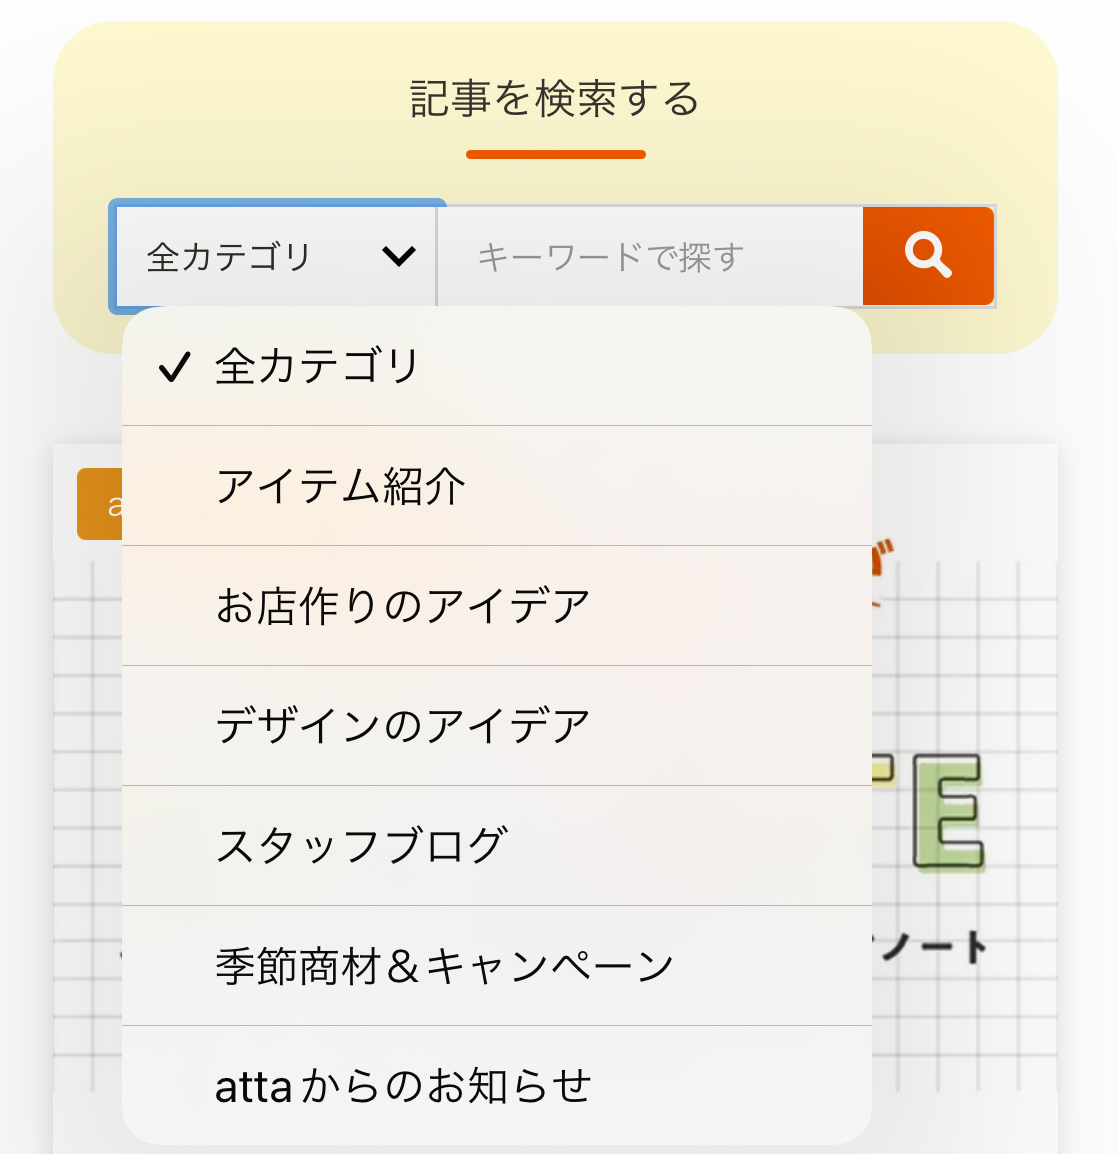Screen dimensions: 1118x1154
Task: Pick デザインのアイデア from the dropdown
Action: tap(497, 726)
